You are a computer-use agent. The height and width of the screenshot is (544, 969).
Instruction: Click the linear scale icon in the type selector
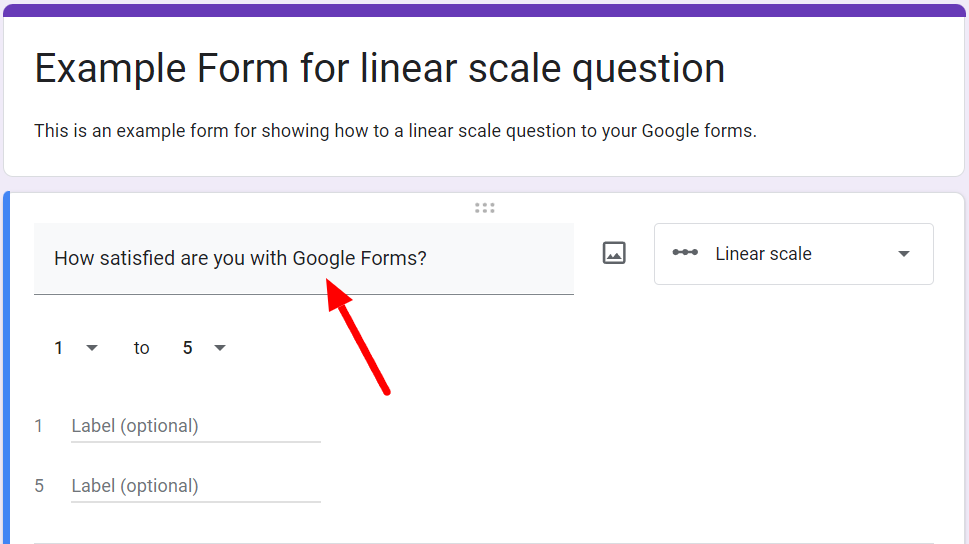click(x=685, y=253)
